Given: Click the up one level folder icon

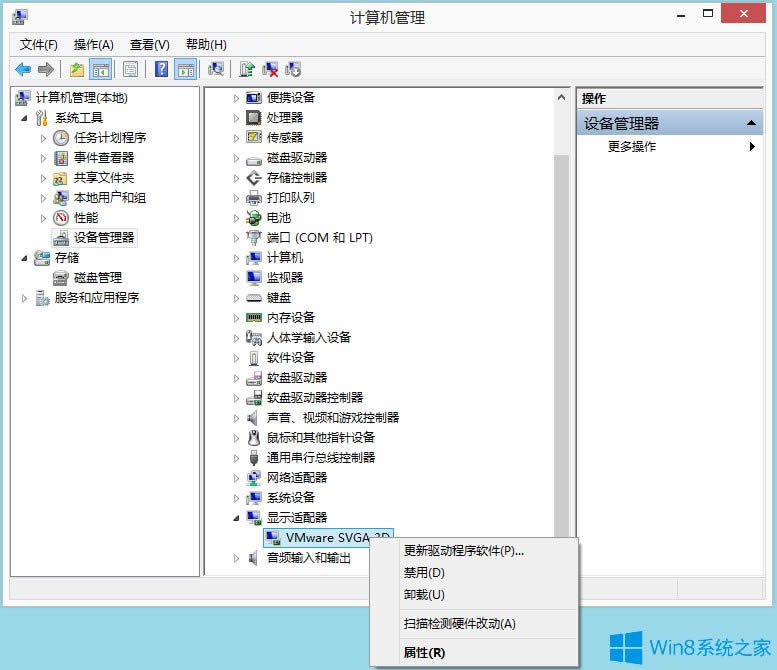Looking at the screenshot, I should 77,69.
